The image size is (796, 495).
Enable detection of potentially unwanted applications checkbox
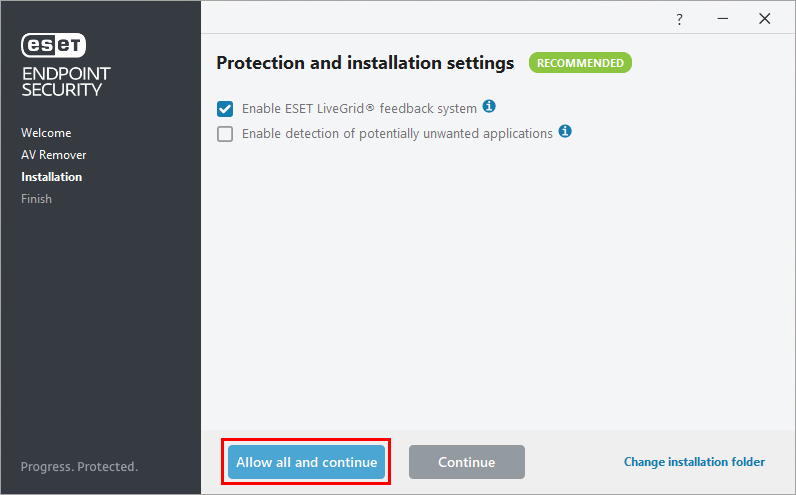(225, 134)
